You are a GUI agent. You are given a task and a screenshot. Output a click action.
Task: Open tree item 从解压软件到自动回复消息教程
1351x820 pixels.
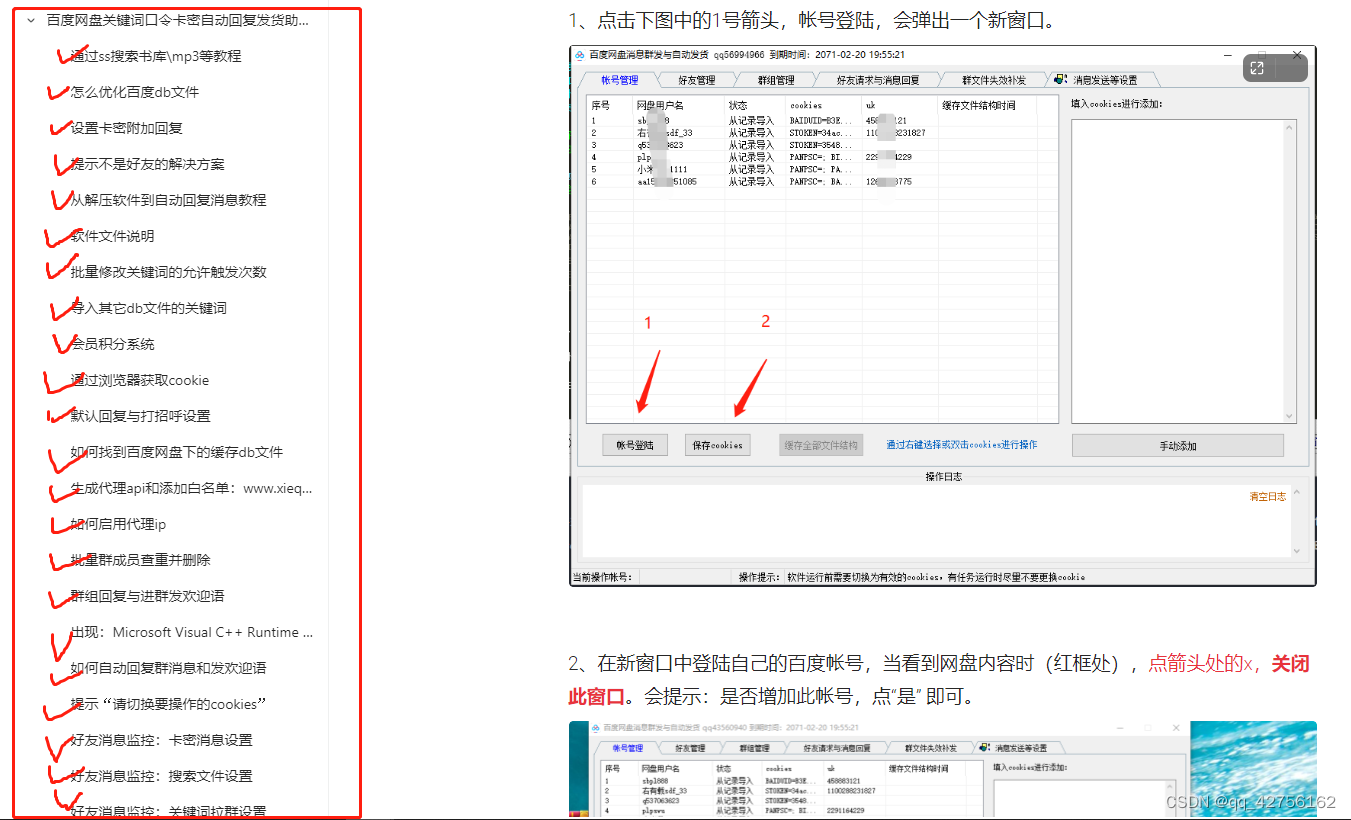click(x=169, y=200)
